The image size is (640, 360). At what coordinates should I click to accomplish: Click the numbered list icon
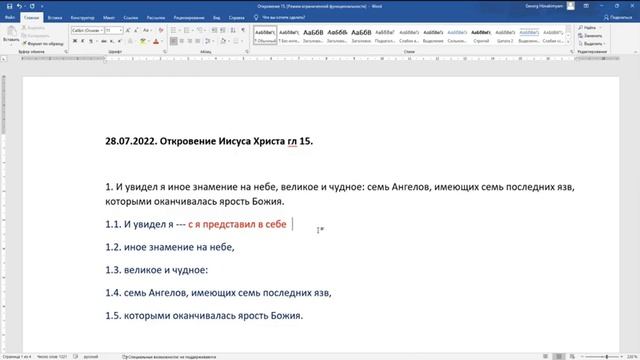pos(187,30)
